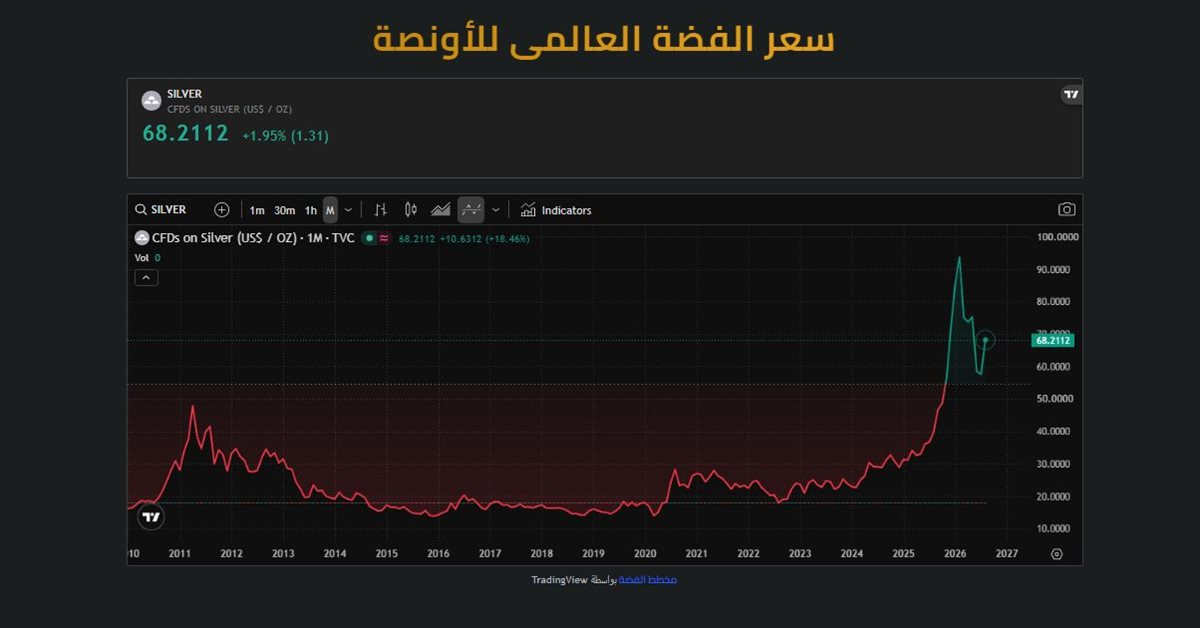Expand the chart style dropdown arrow
Image resolution: width=1200 pixels, height=628 pixels.
(495, 210)
